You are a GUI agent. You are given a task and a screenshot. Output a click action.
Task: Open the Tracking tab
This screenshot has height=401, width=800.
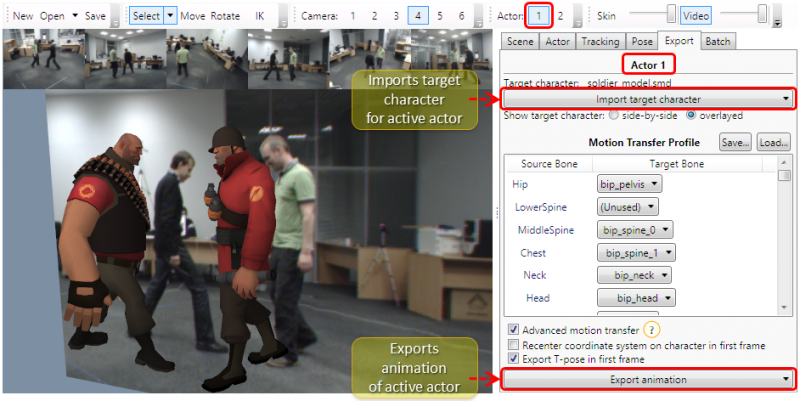pos(601,42)
